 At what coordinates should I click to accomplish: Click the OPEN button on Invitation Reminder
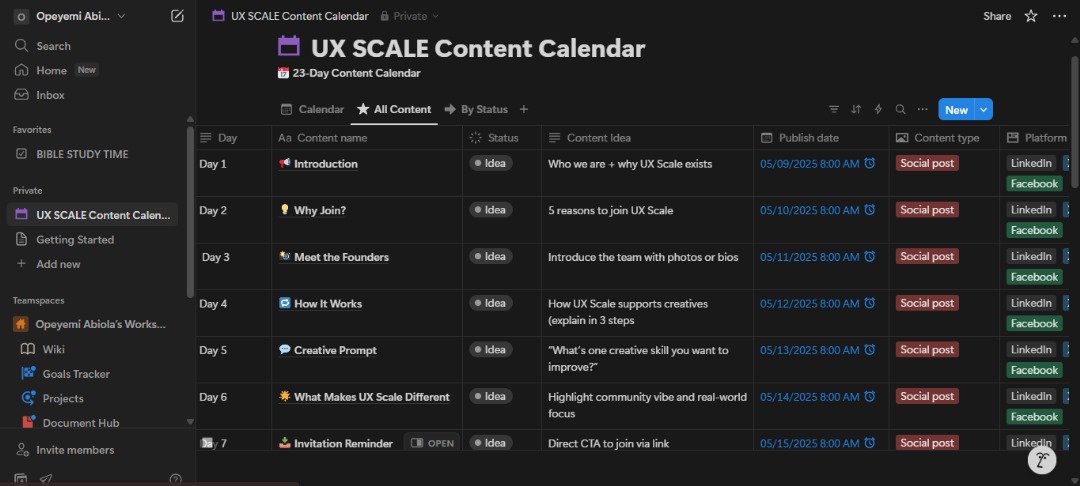click(x=433, y=443)
